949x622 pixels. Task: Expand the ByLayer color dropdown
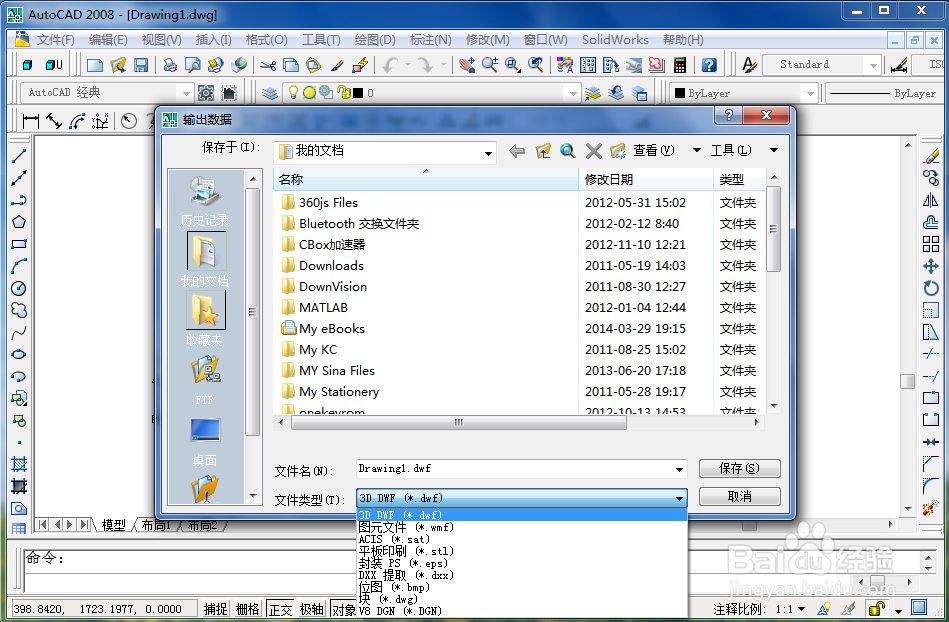click(x=809, y=93)
